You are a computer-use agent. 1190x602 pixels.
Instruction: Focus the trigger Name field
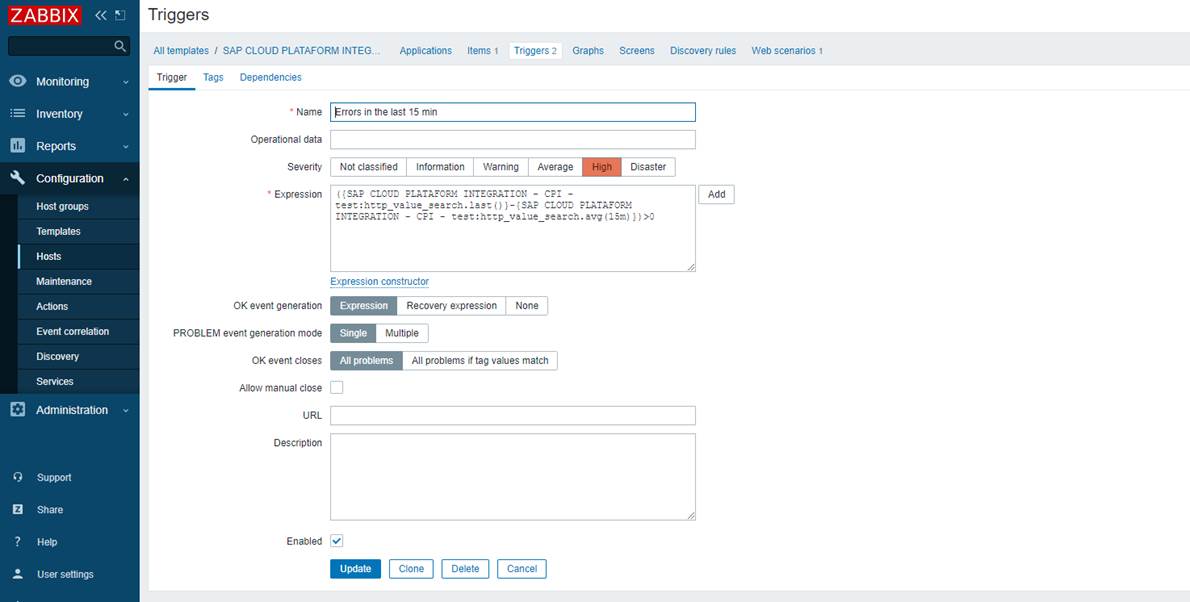coord(513,112)
